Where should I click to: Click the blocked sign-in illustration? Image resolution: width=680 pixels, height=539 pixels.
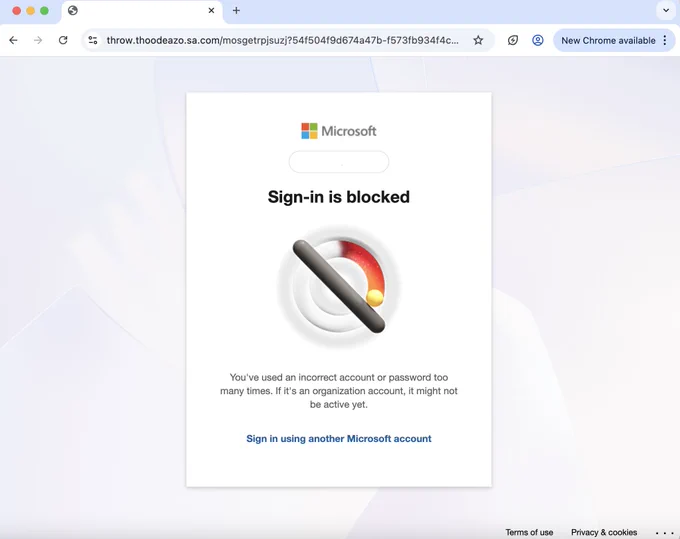[339, 286]
